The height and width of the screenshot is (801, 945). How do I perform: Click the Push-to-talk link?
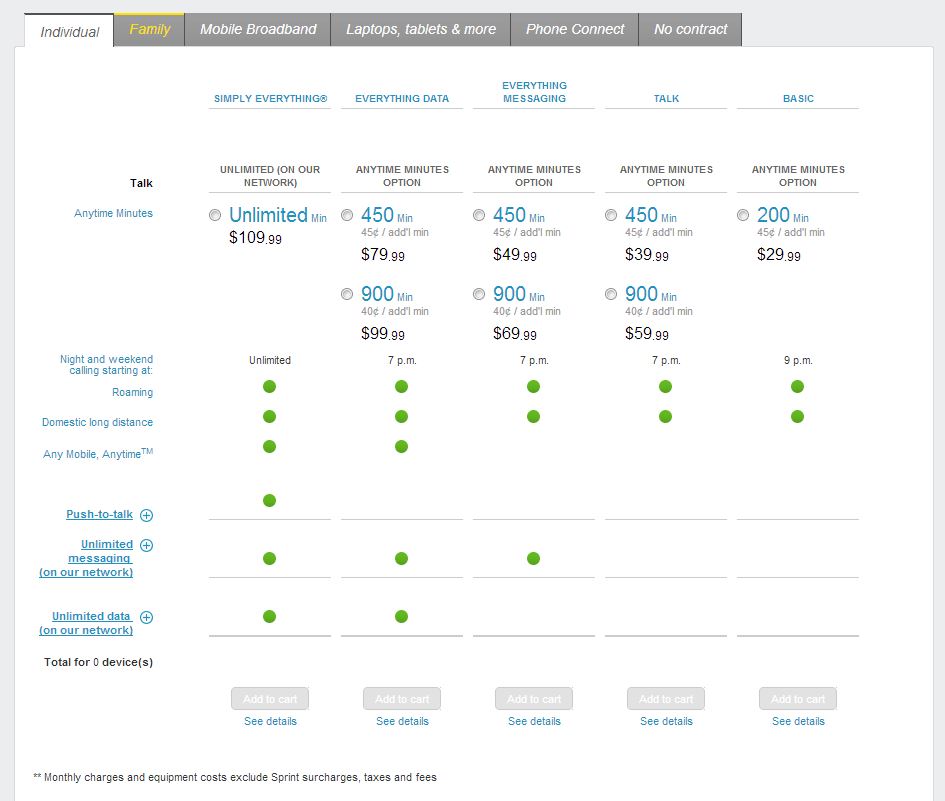click(99, 514)
